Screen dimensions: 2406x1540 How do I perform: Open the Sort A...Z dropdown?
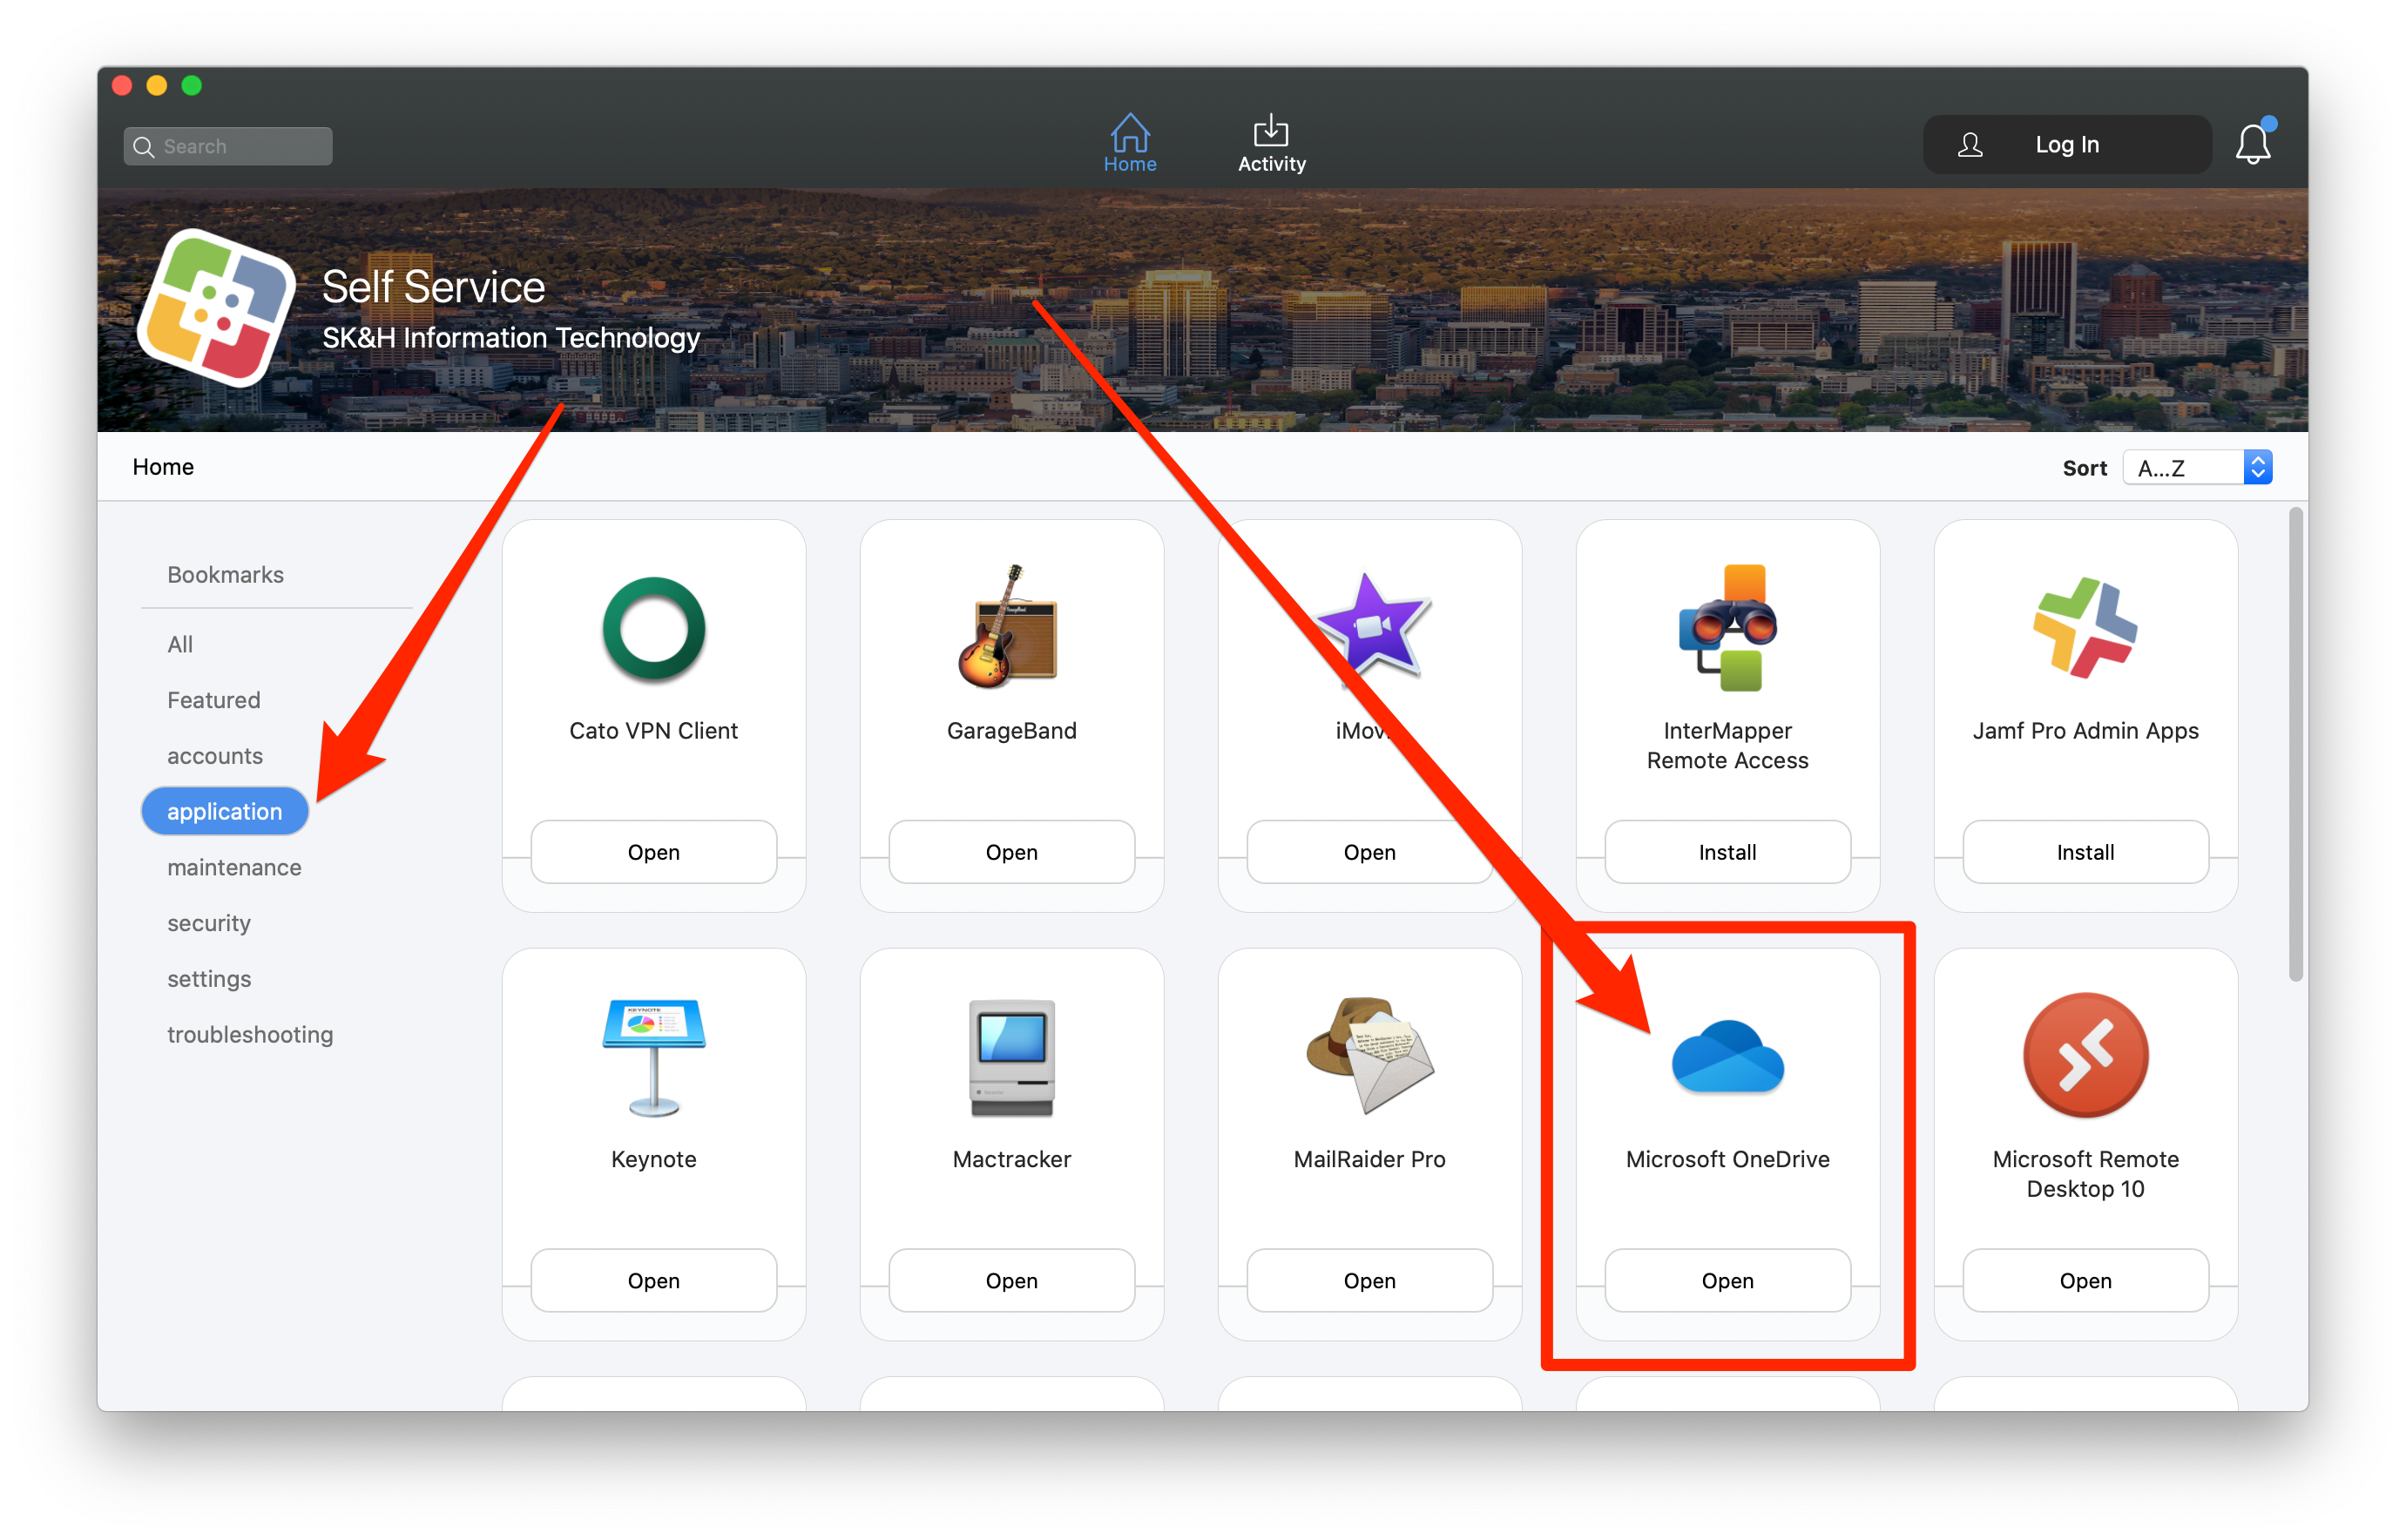2198,468
